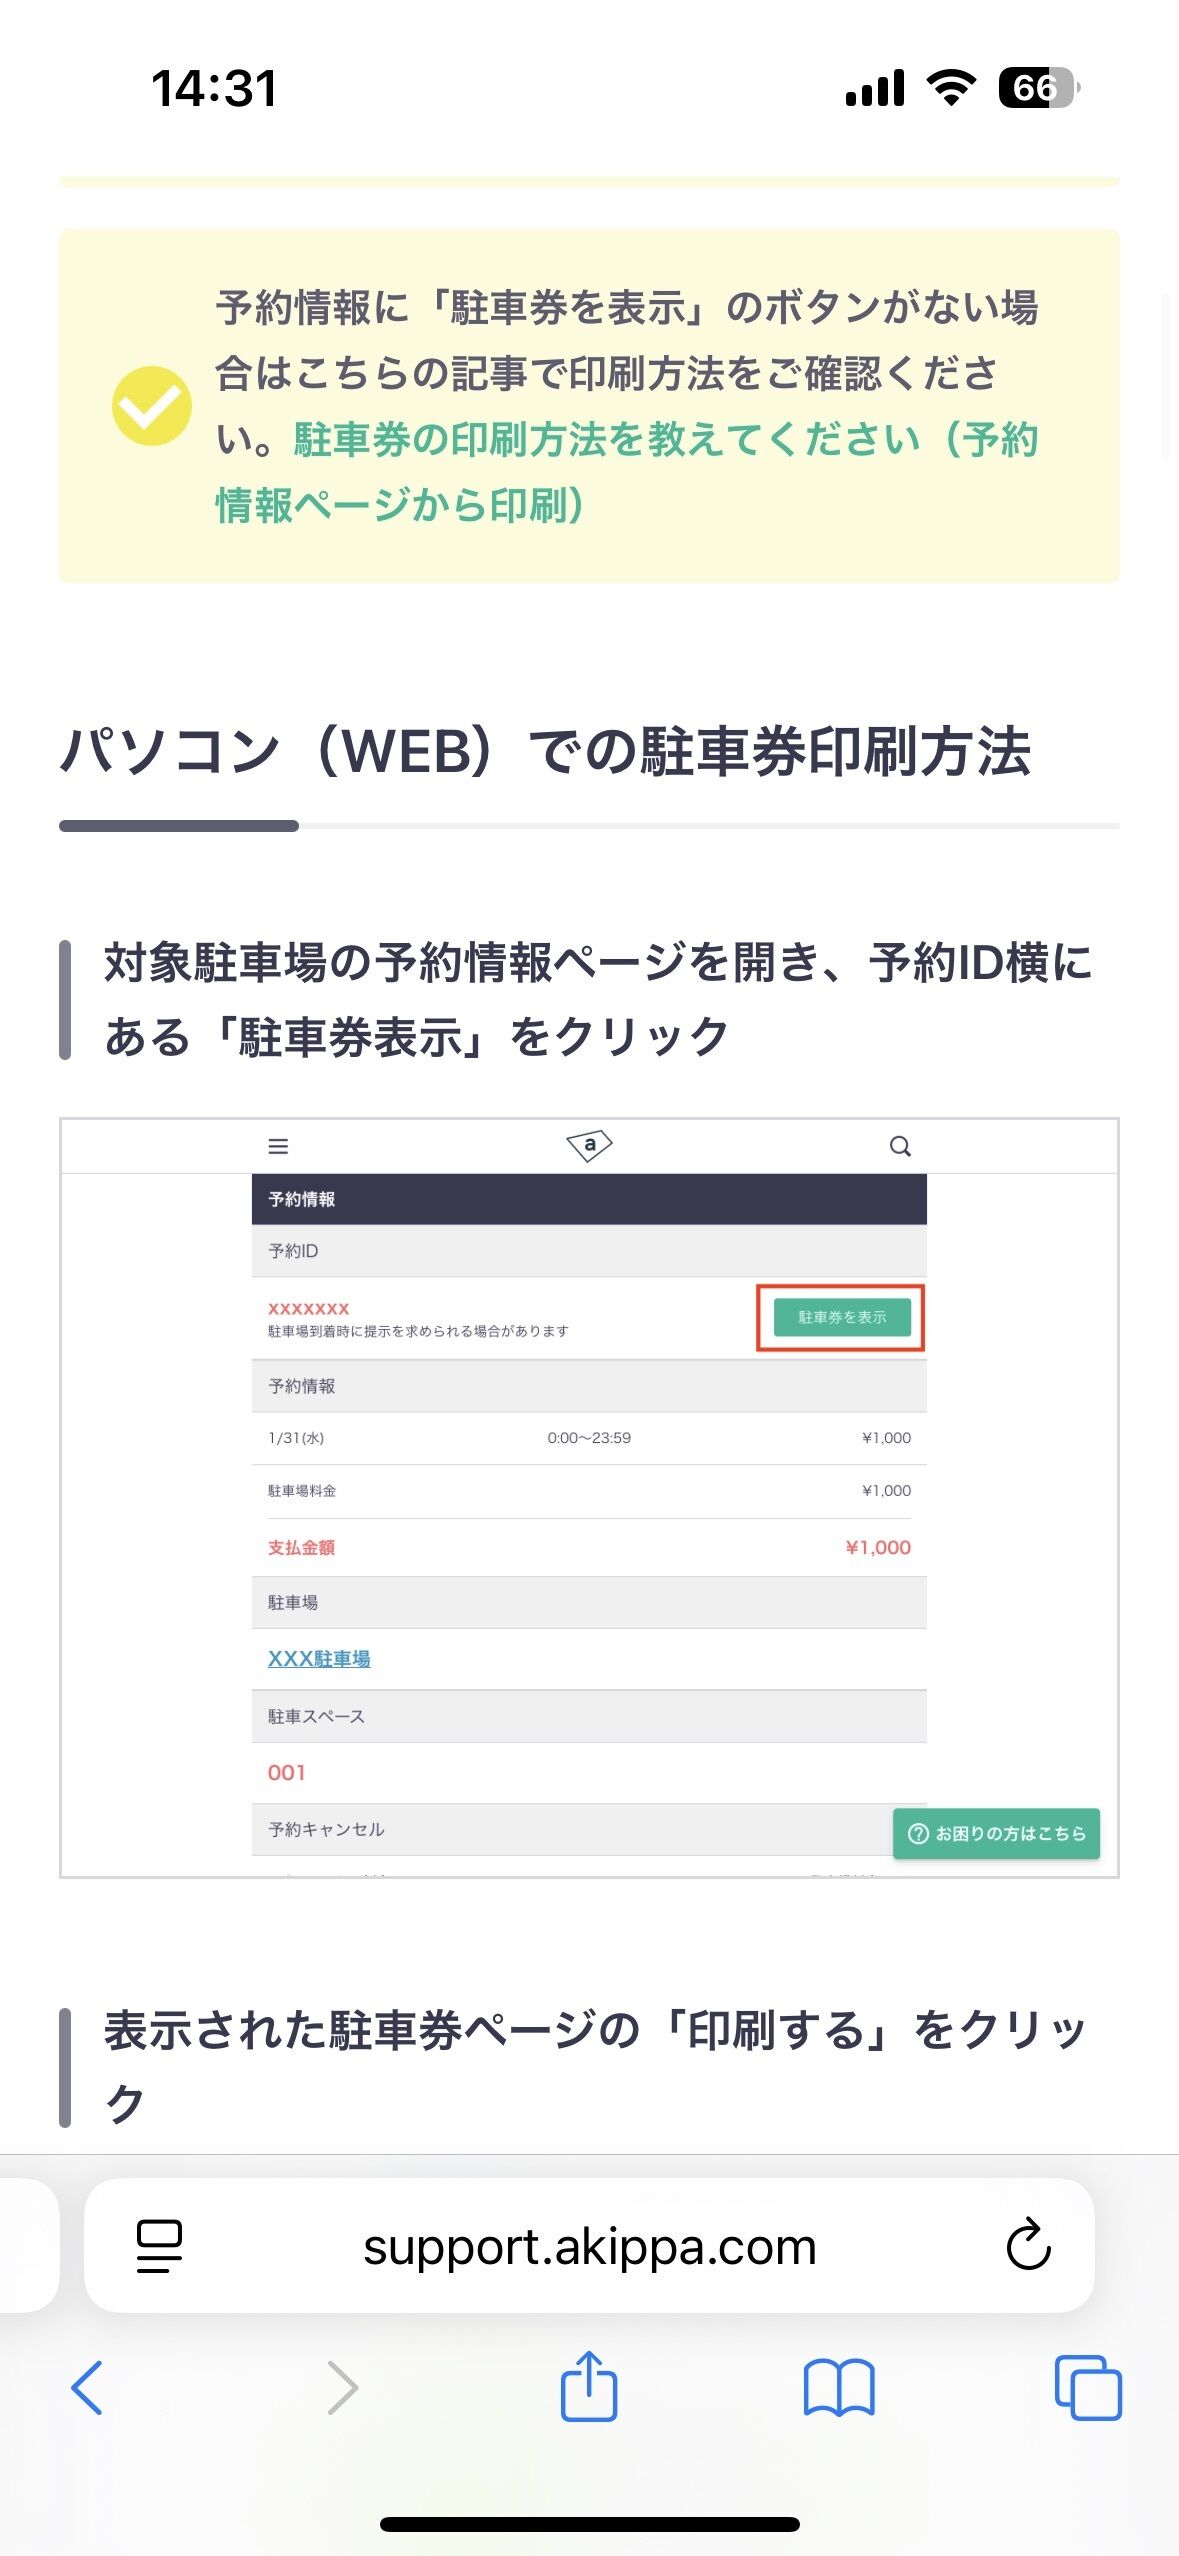Viewport: 1179px width, 2556px height.
Task: Tap the hamburger menu in the screenshot image
Action: click(x=278, y=1146)
